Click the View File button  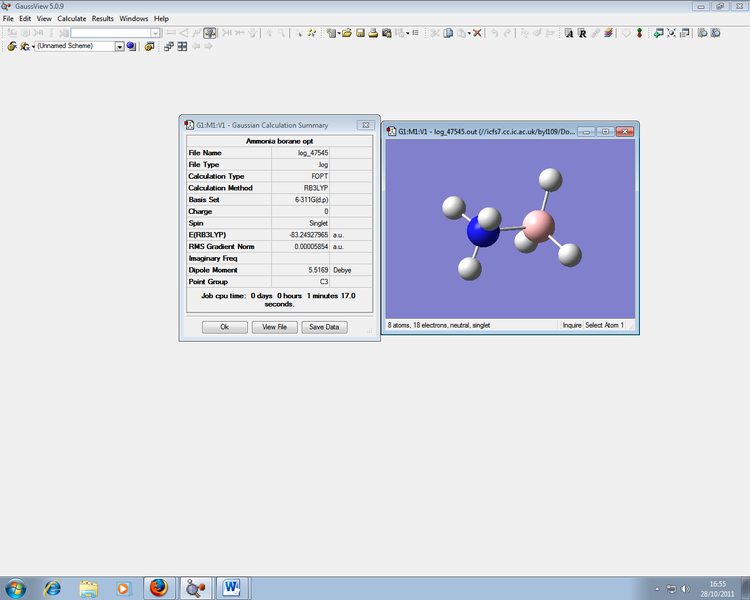(x=275, y=327)
